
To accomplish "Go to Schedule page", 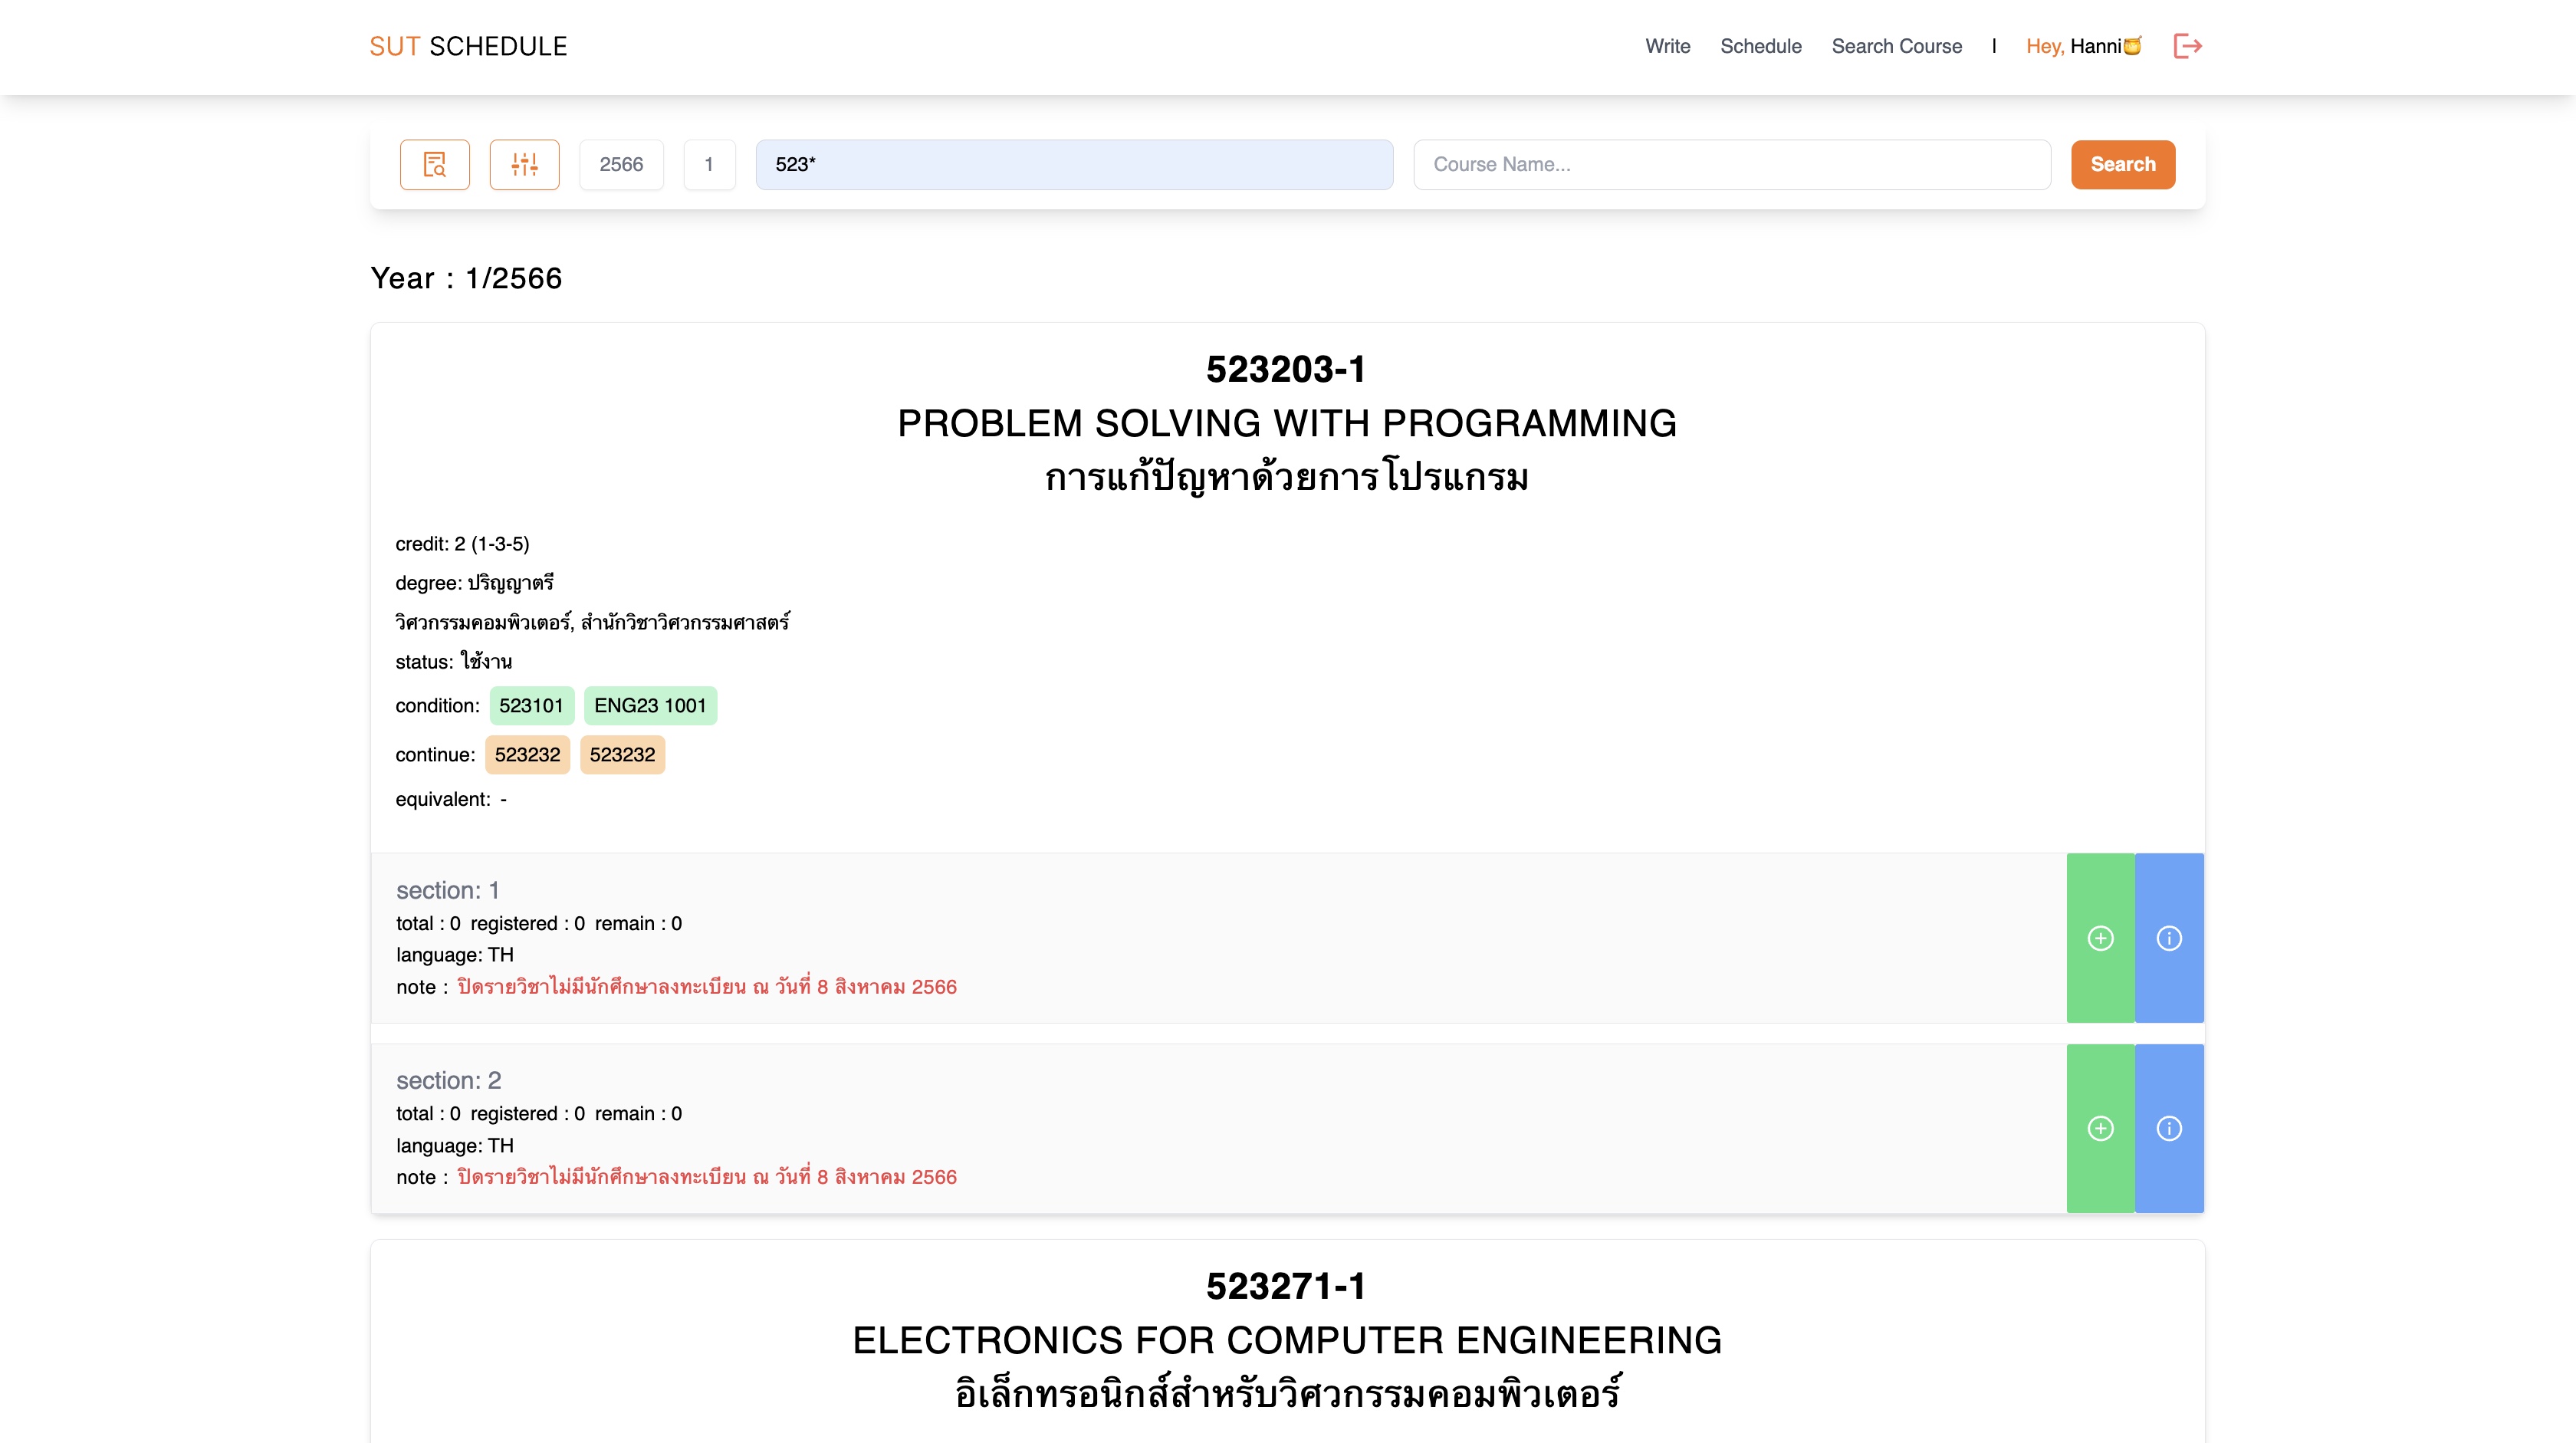I will point(1760,46).
